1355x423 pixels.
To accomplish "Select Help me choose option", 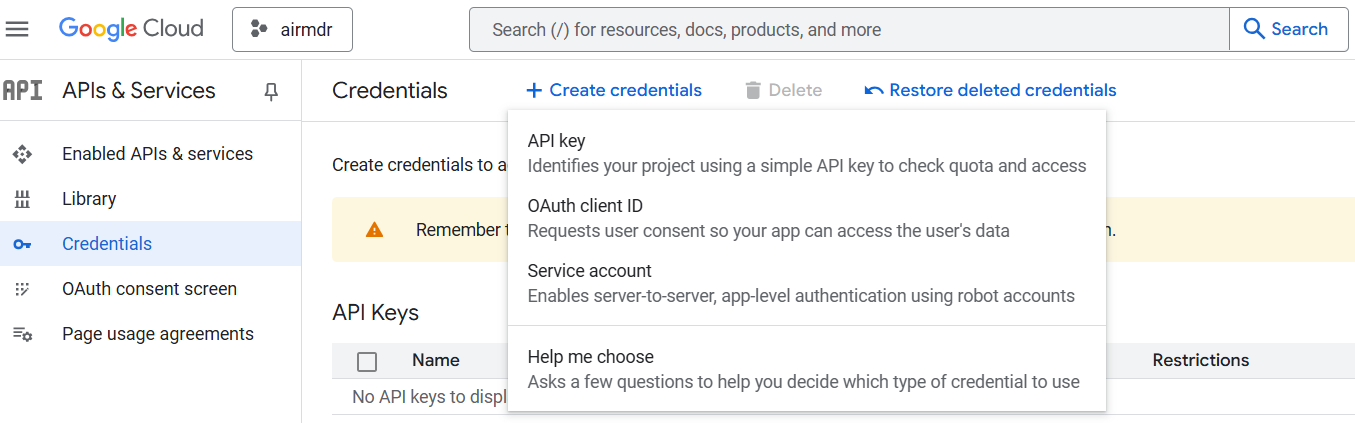I will tap(807, 369).
